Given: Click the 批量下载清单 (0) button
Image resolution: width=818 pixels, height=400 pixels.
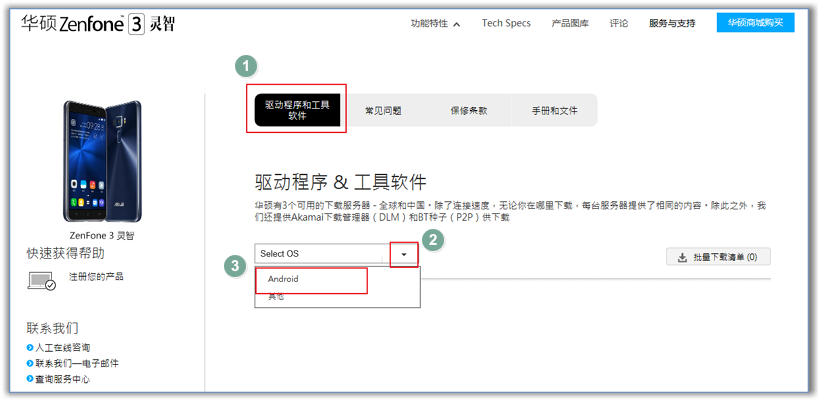Looking at the screenshot, I should (x=718, y=257).
